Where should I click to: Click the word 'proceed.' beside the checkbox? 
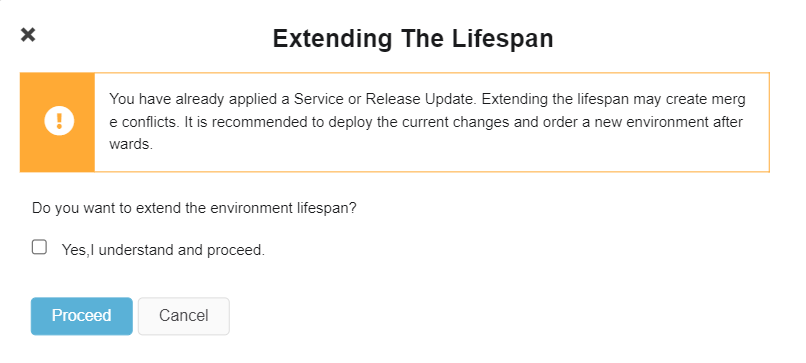point(236,250)
